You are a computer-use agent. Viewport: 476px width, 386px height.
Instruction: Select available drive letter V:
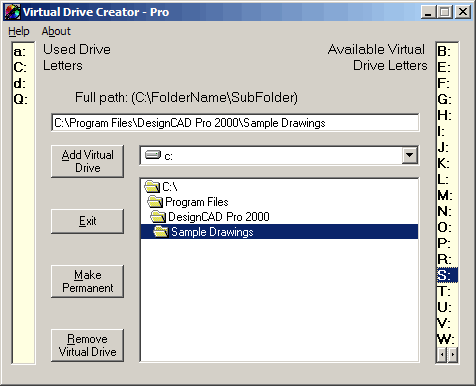[447, 323]
